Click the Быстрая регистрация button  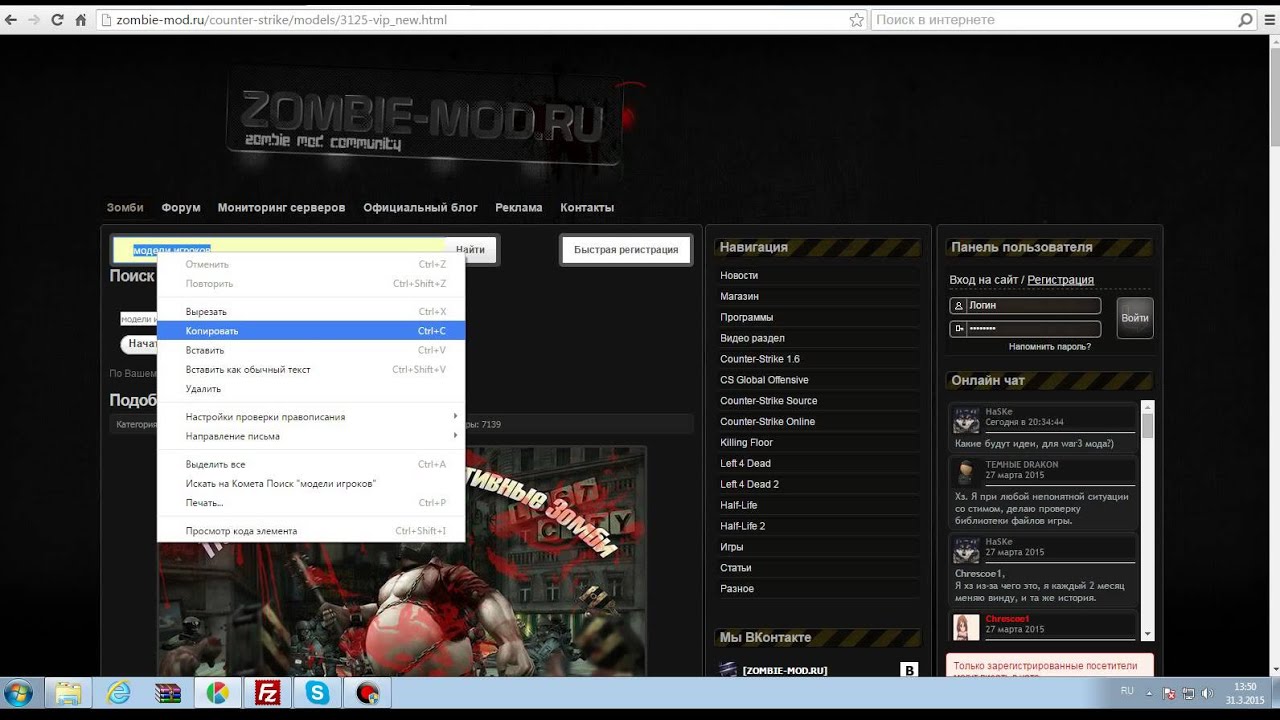pos(626,250)
